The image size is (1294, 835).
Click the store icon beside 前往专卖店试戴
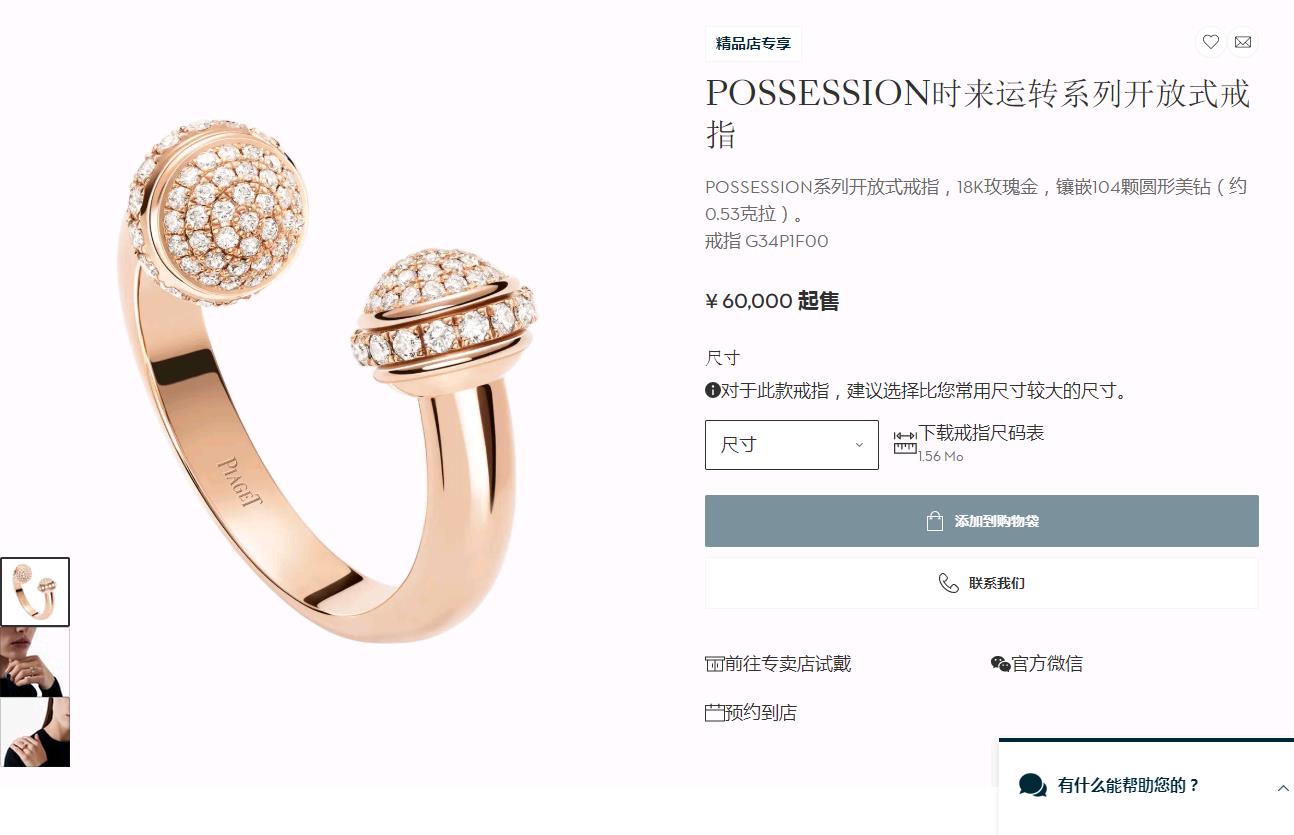click(714, 664)
